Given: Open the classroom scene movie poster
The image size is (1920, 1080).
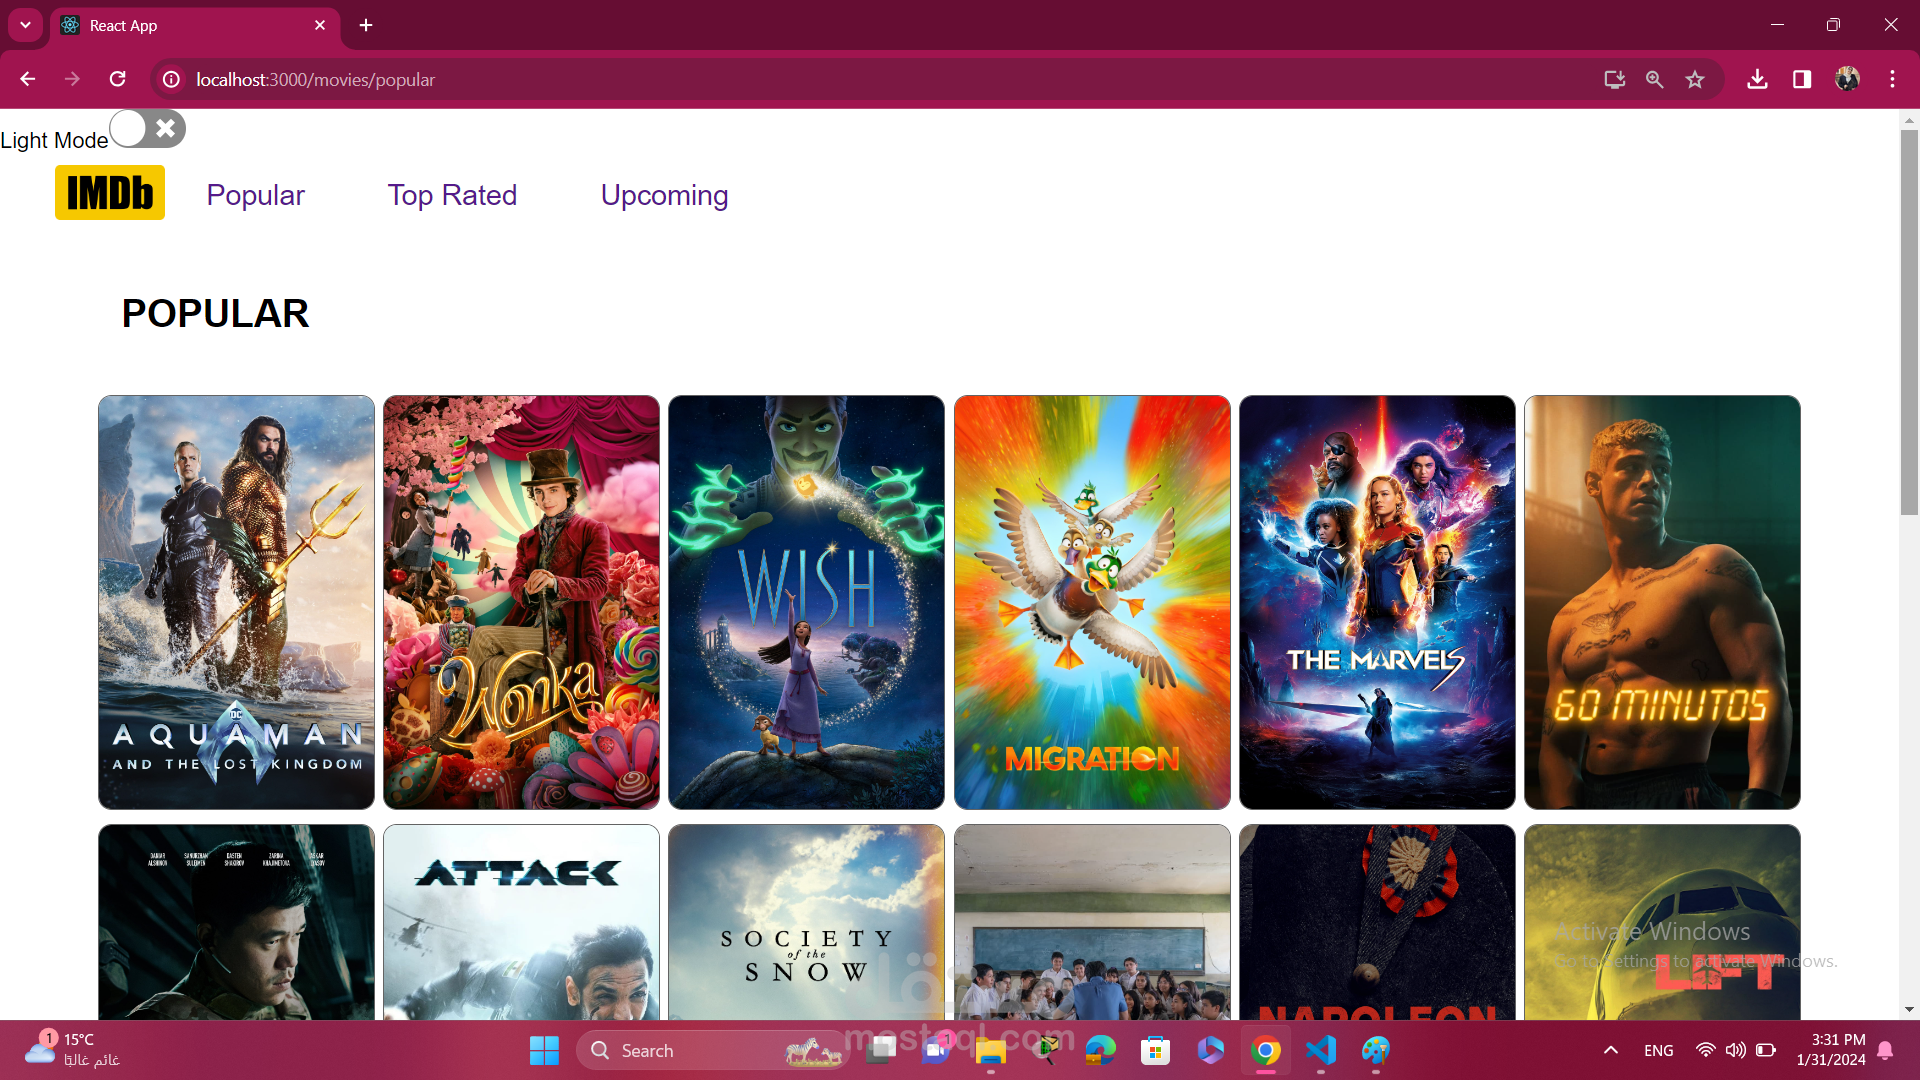Looking at the screenshot, I should coord(1092,922).
